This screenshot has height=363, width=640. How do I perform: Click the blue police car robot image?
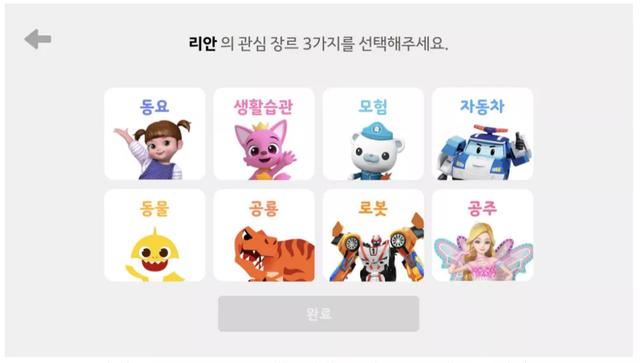point(484,152)
